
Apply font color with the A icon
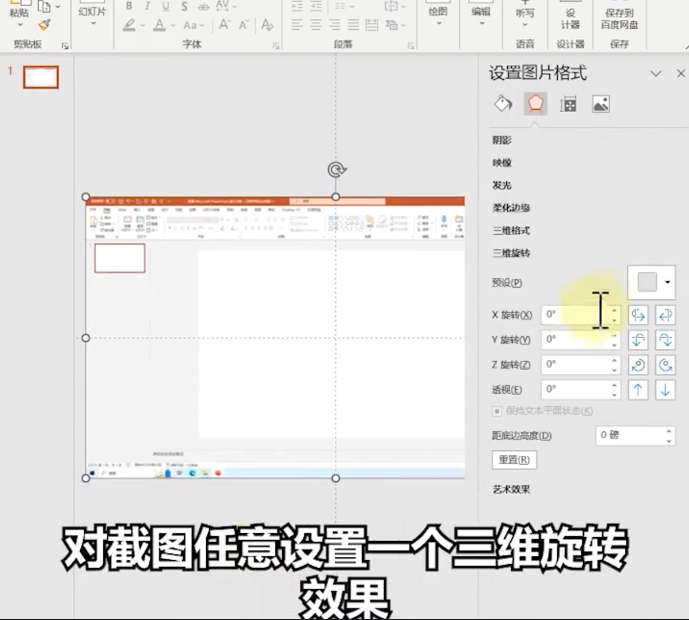(159, 25)
